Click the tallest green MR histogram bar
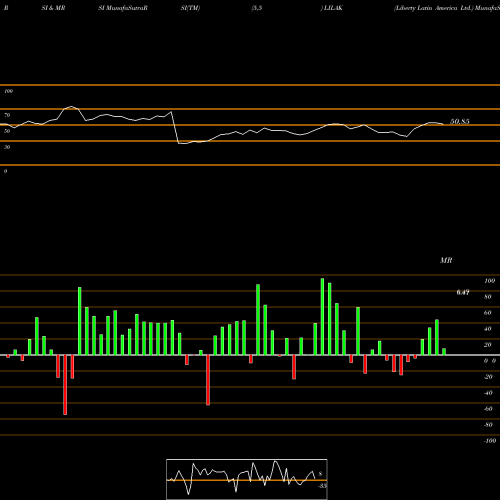Image resolution: width=500 pixels, height=500 pixels. point(322,317)
